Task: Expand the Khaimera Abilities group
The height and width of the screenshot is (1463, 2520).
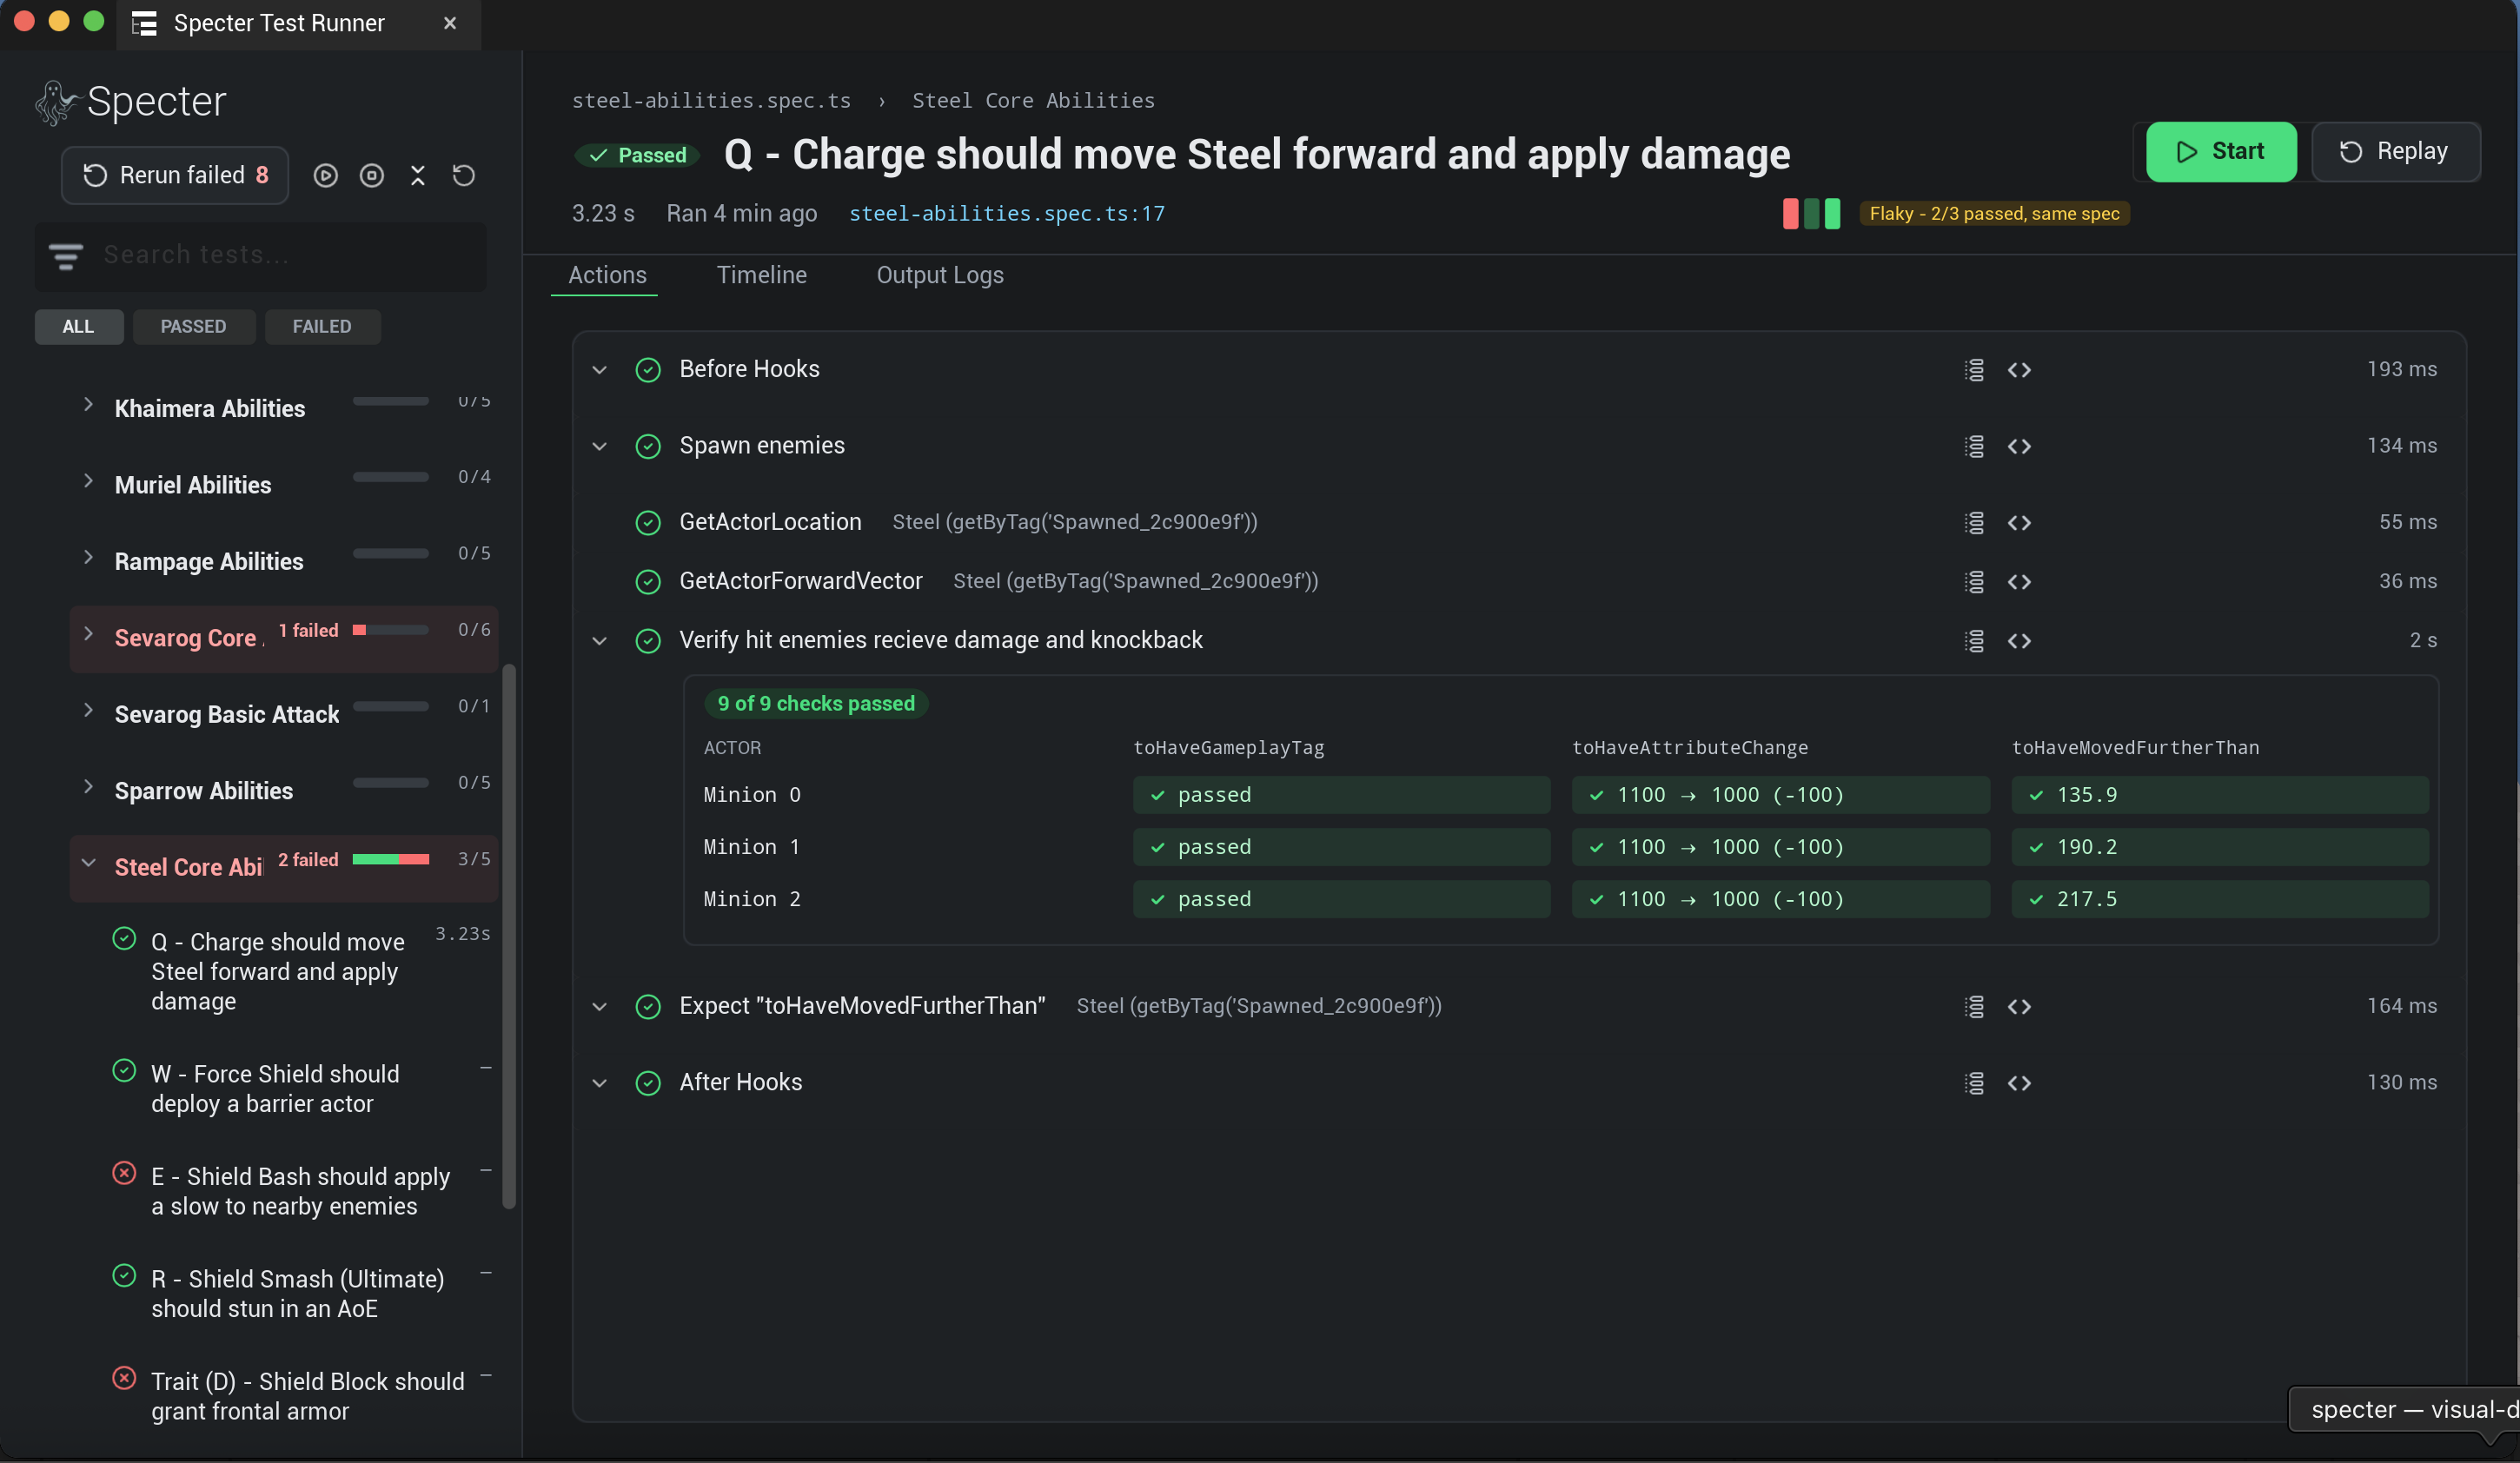Action: (88, 405)
